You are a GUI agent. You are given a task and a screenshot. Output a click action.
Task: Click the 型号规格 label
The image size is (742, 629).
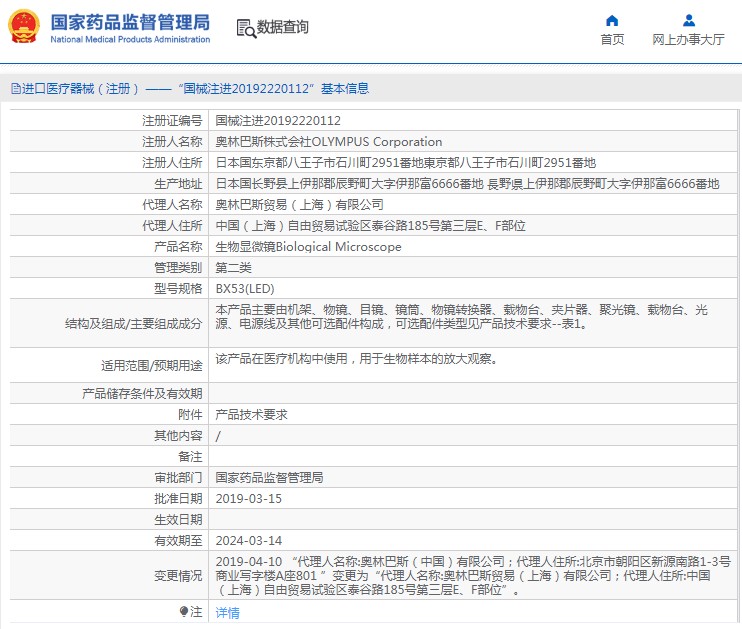tap(178, 288)
